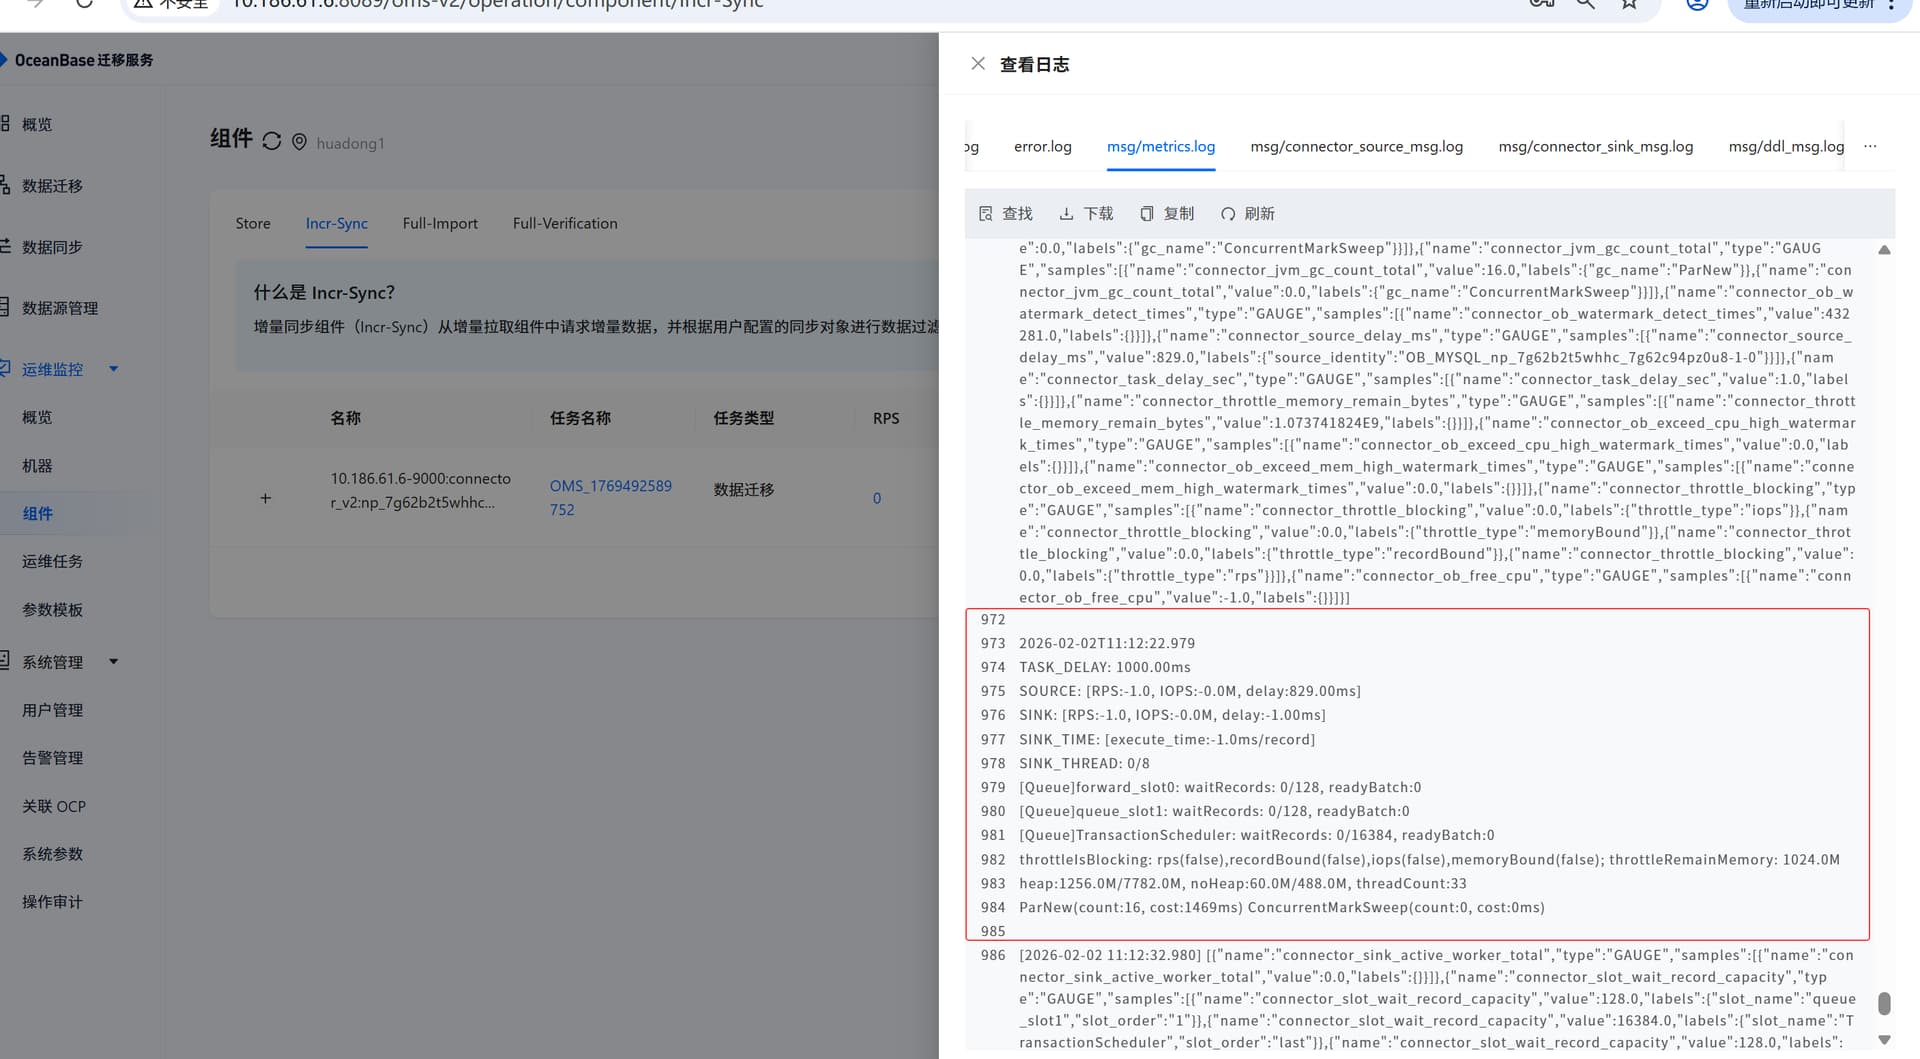
Task: Open more log tabs via ellipsis
Action: pos(1870,147)
